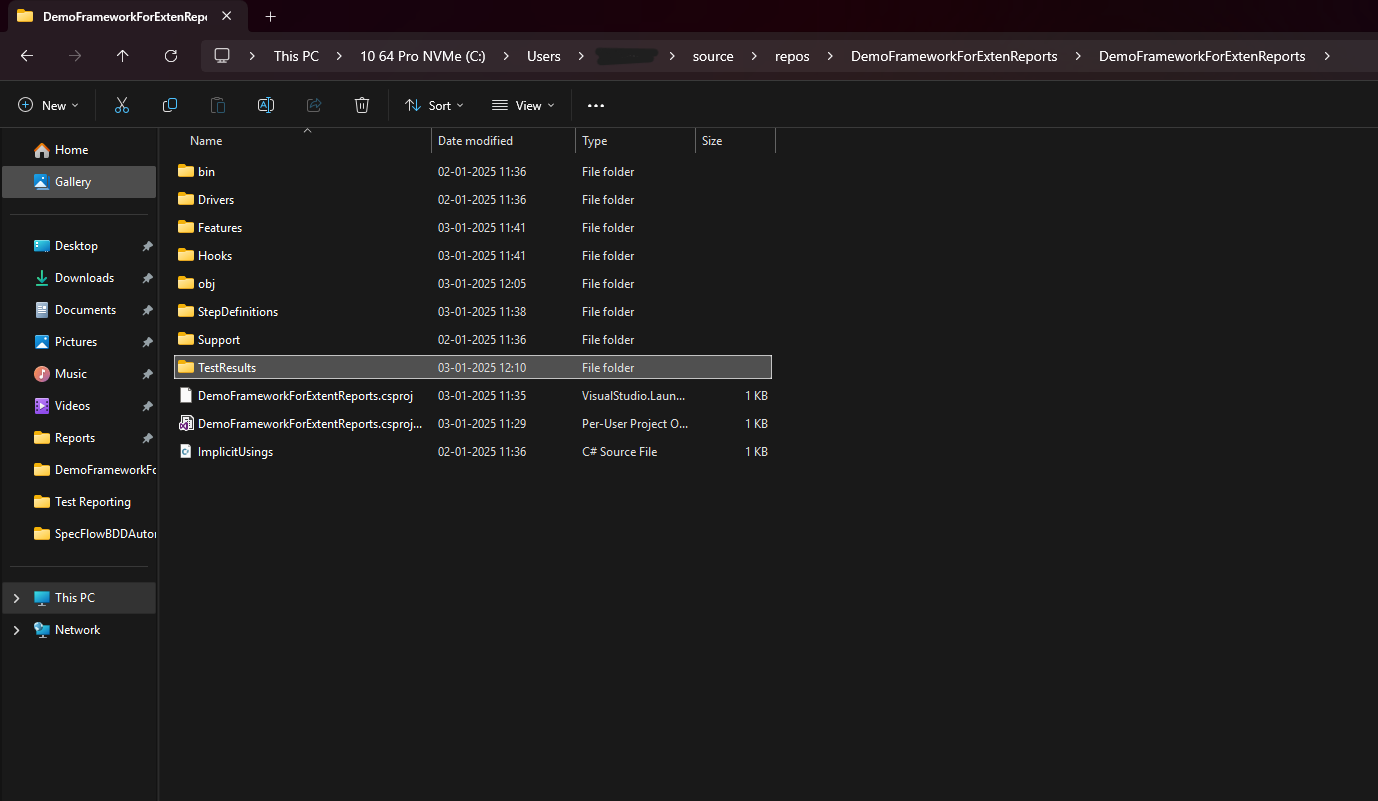The height and width of the screenshot is (801, 1378).
Task: Click the Rename icon in toolbar
Action: point(266,105)
